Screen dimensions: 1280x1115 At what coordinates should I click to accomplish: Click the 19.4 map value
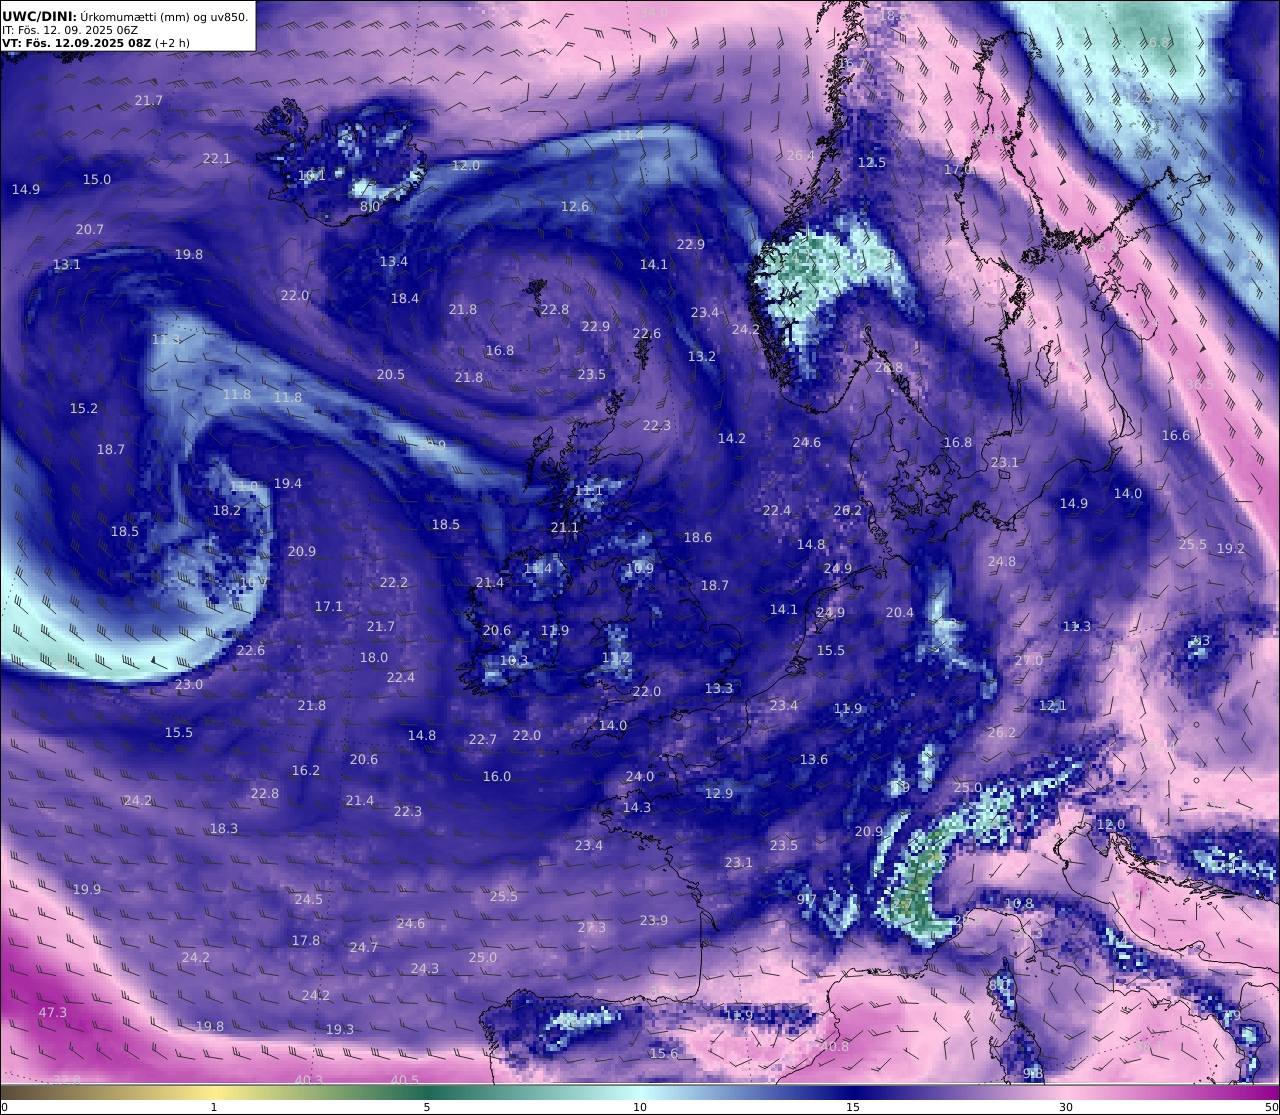pyautogui.click(x=288, y=484)
